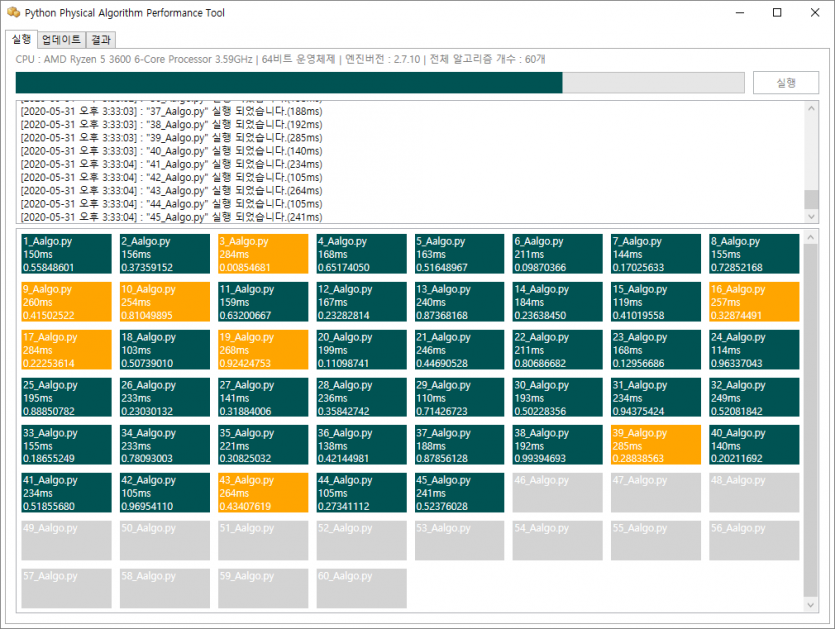Select the orange 3_Aalgo.py tile
The width and height of the screenshot is (835, 629).
263,254
